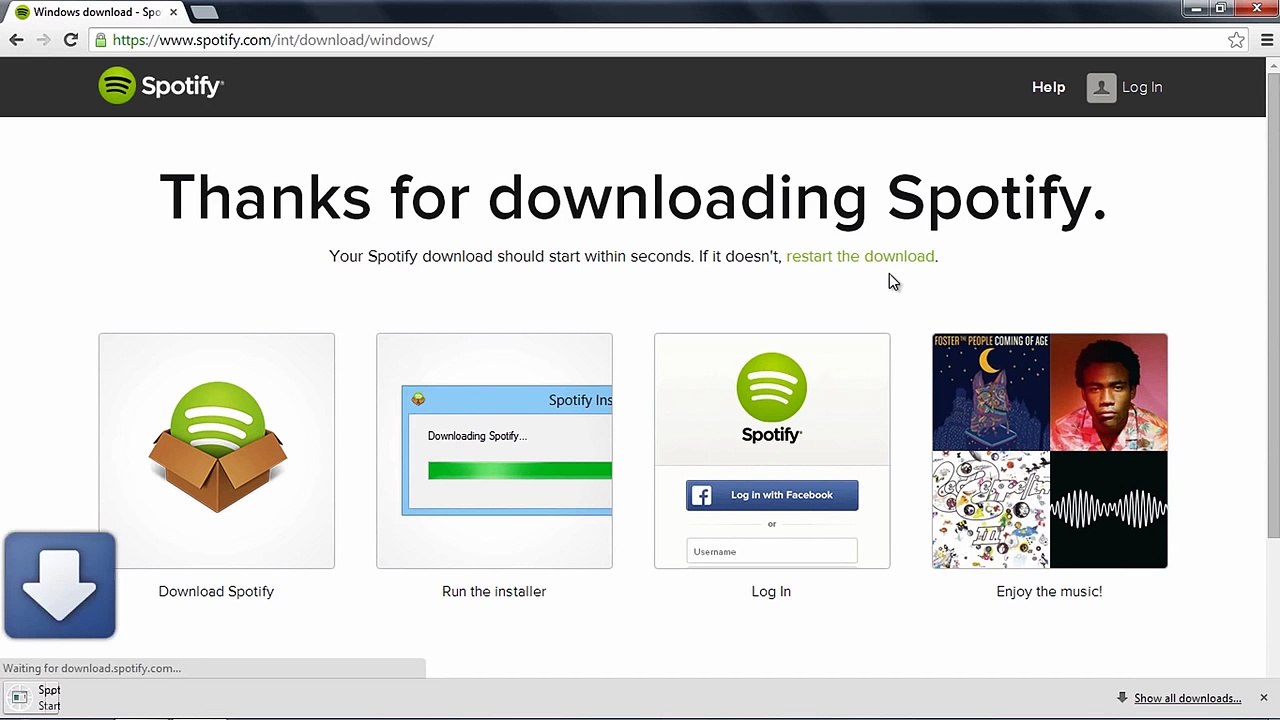Open the Chrome menu hamburger icon
This screenshot has width=1280, height=720.
pos(1267,40)
